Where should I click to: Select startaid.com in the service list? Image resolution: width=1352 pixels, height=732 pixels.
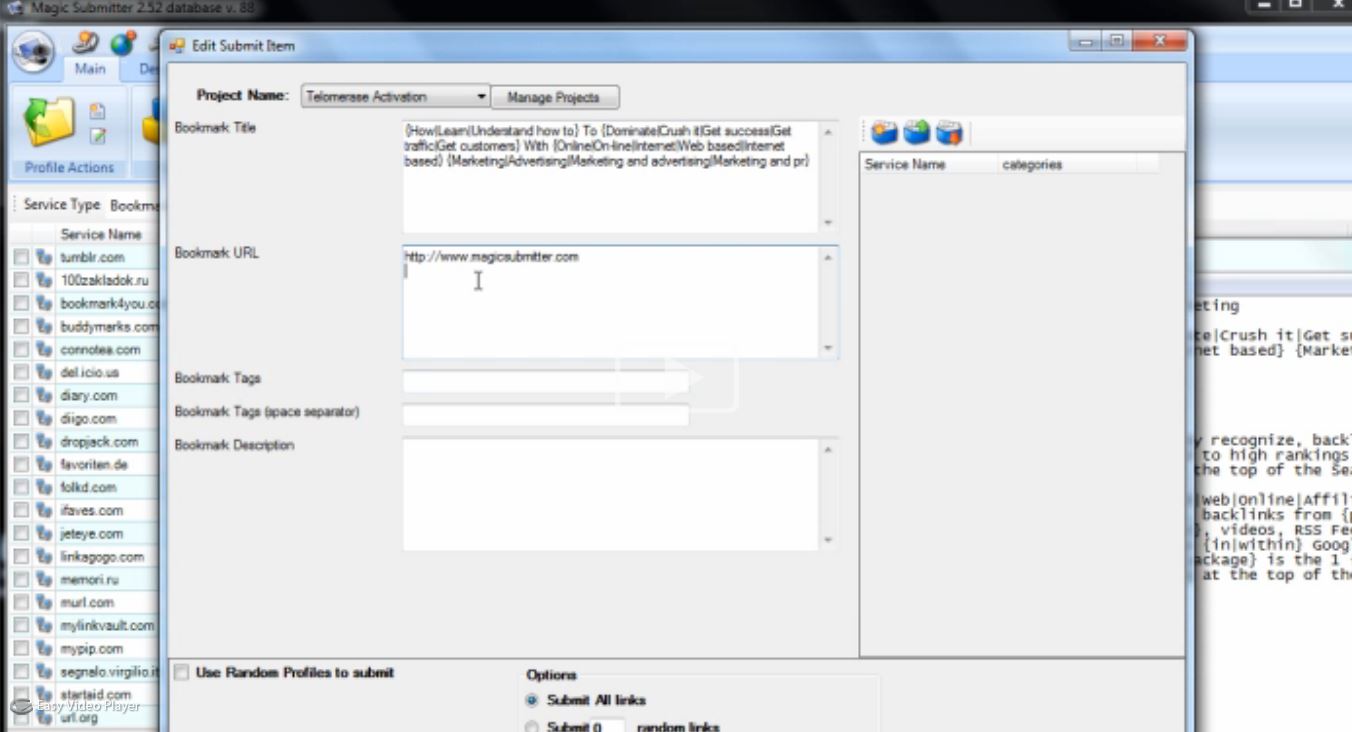[x=95, y=694]
